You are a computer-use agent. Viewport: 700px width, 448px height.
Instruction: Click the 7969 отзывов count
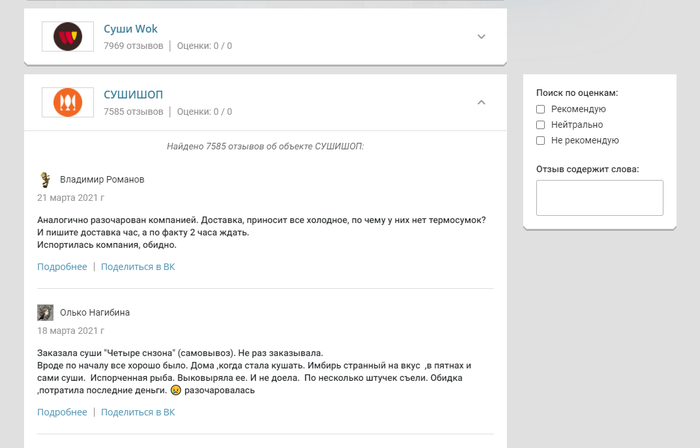(x=133, y=46)
